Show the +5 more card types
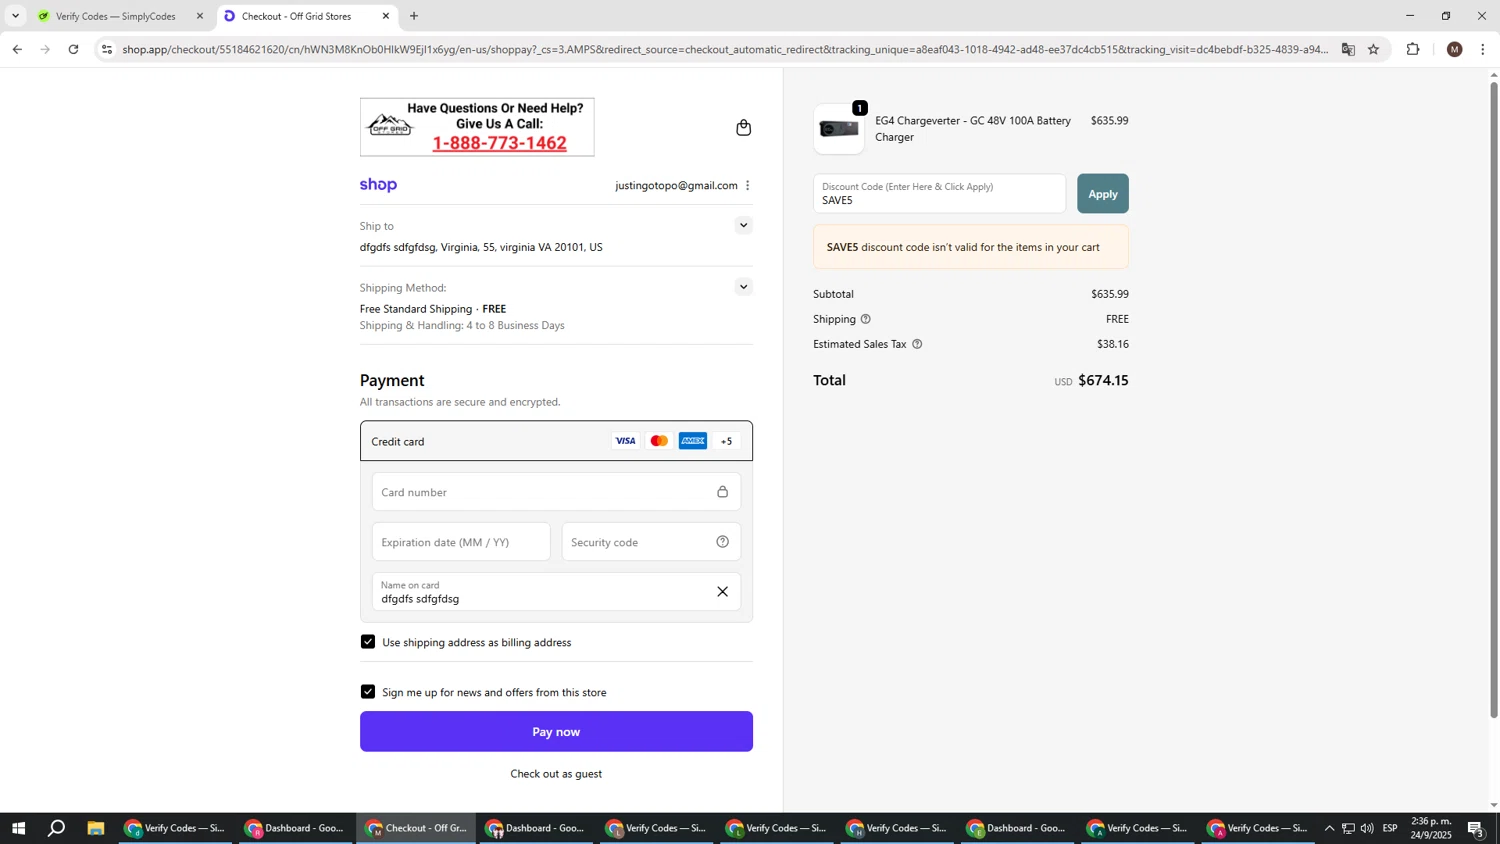The image size is (1500, 844). (x=727, y=441)
